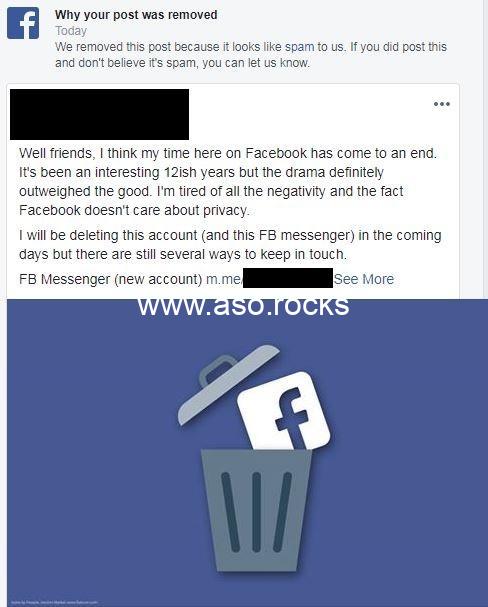Click the blue delete-Facebook image thumbnail
The image size is (488, 607).
pyautogui.click(x=248, y=453)
